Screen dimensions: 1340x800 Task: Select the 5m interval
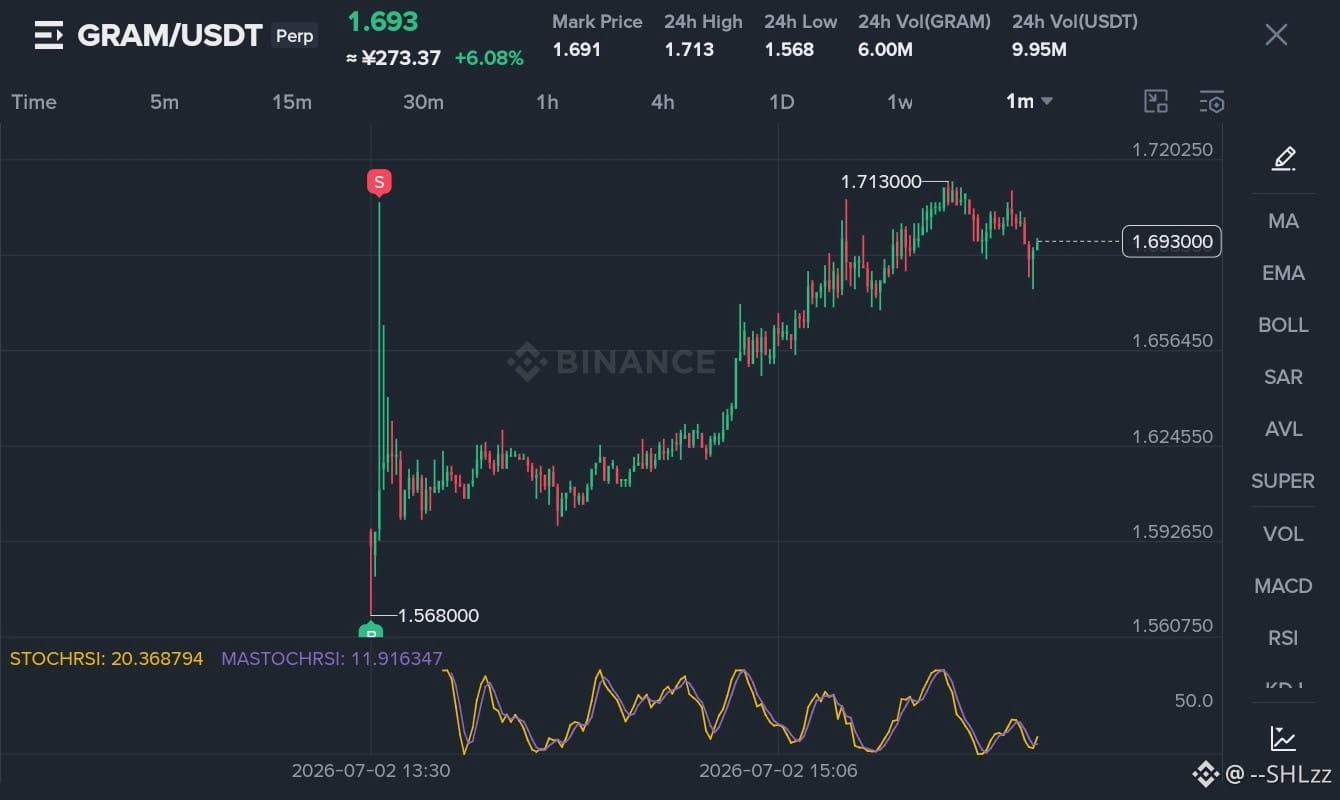click(164, 102)
